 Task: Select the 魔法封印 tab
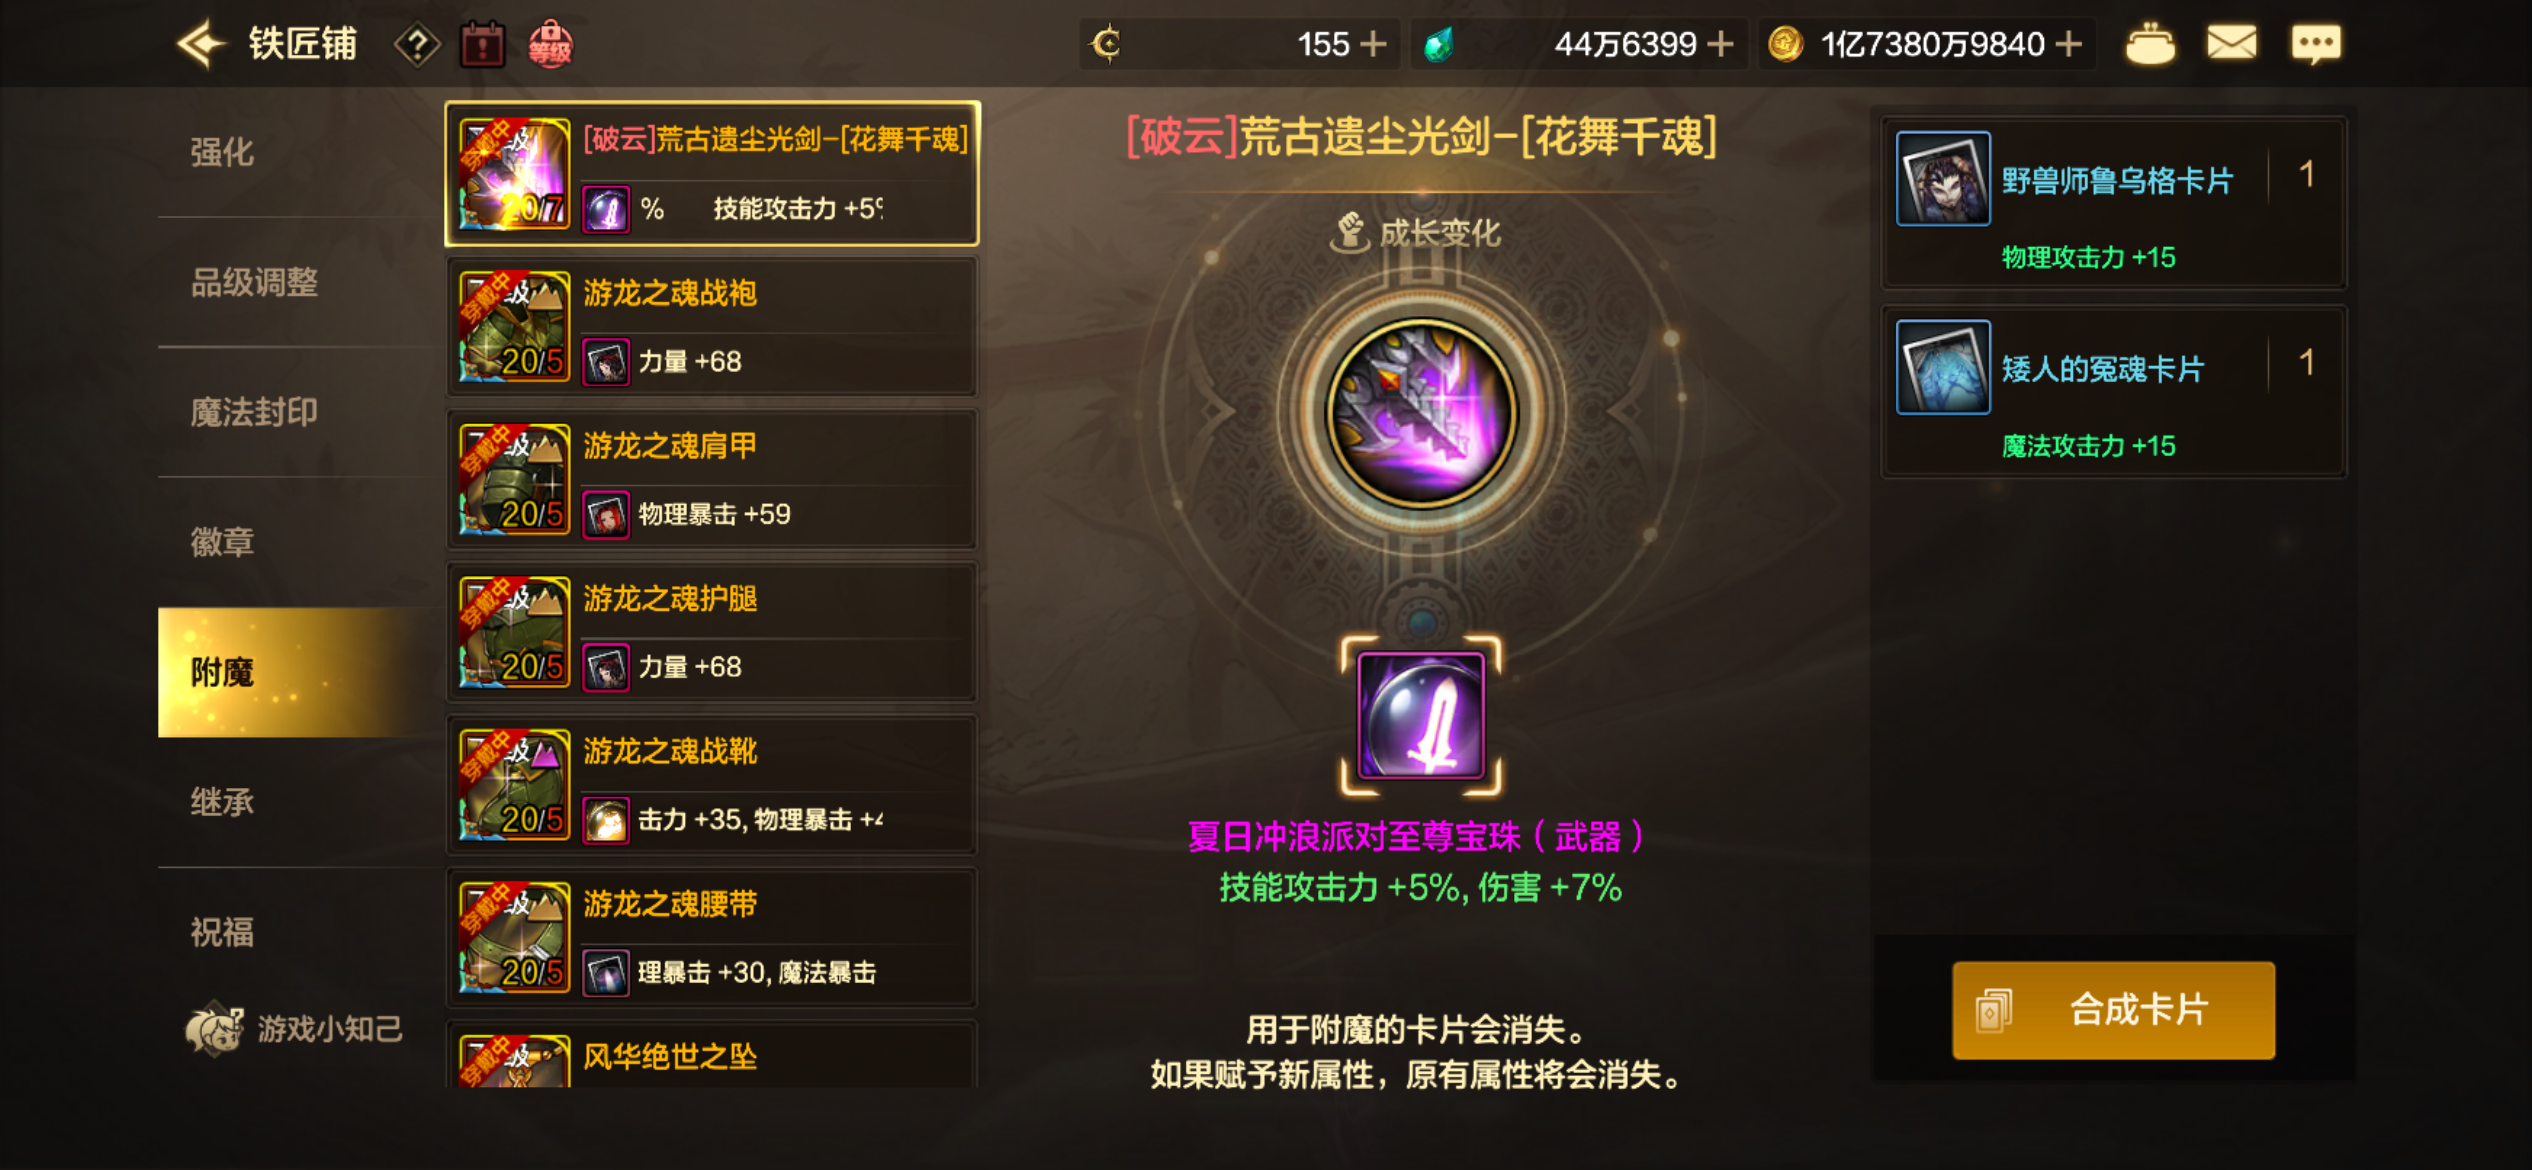point(254,412)
